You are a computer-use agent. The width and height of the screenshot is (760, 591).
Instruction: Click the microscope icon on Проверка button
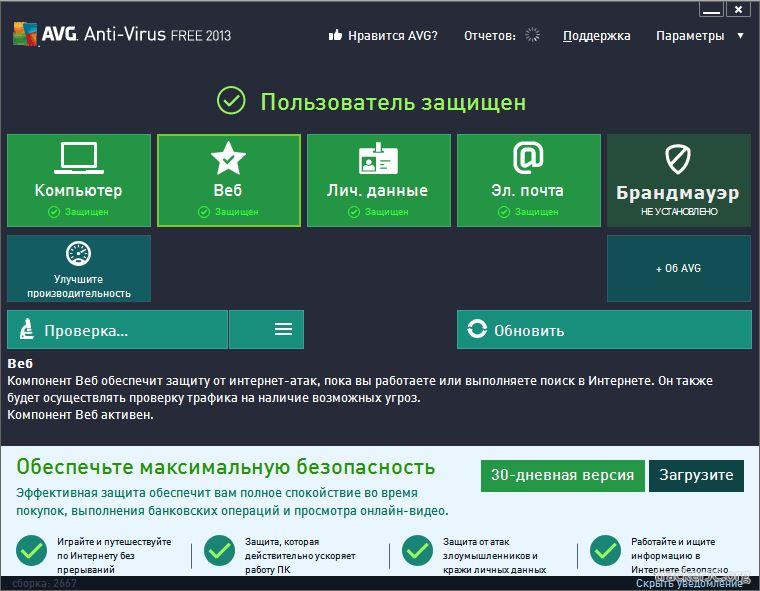pos(26,330)
